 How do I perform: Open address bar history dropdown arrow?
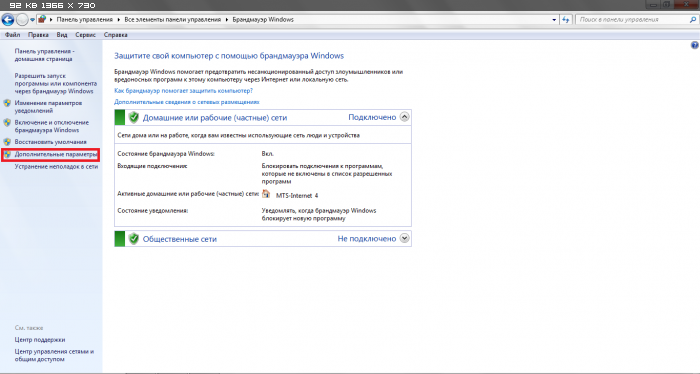pos(554,20)
